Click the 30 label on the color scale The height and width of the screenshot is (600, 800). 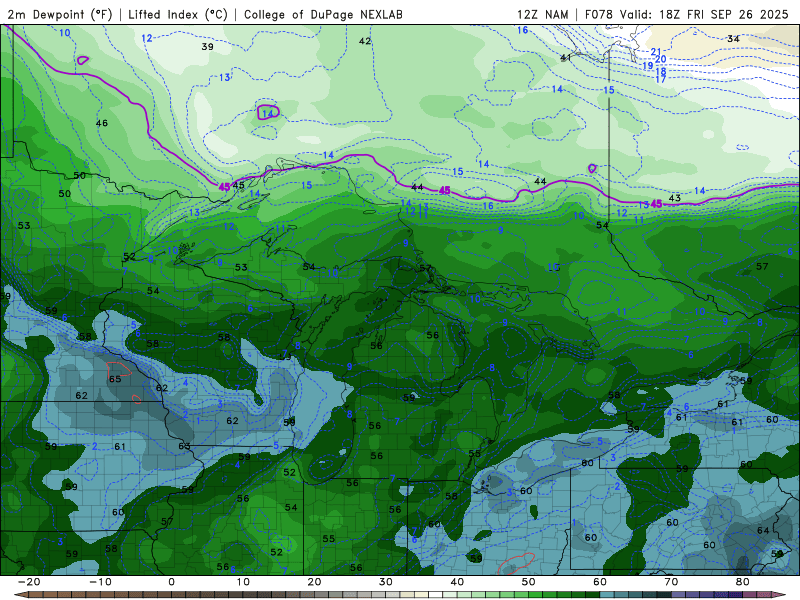point(386,582)
